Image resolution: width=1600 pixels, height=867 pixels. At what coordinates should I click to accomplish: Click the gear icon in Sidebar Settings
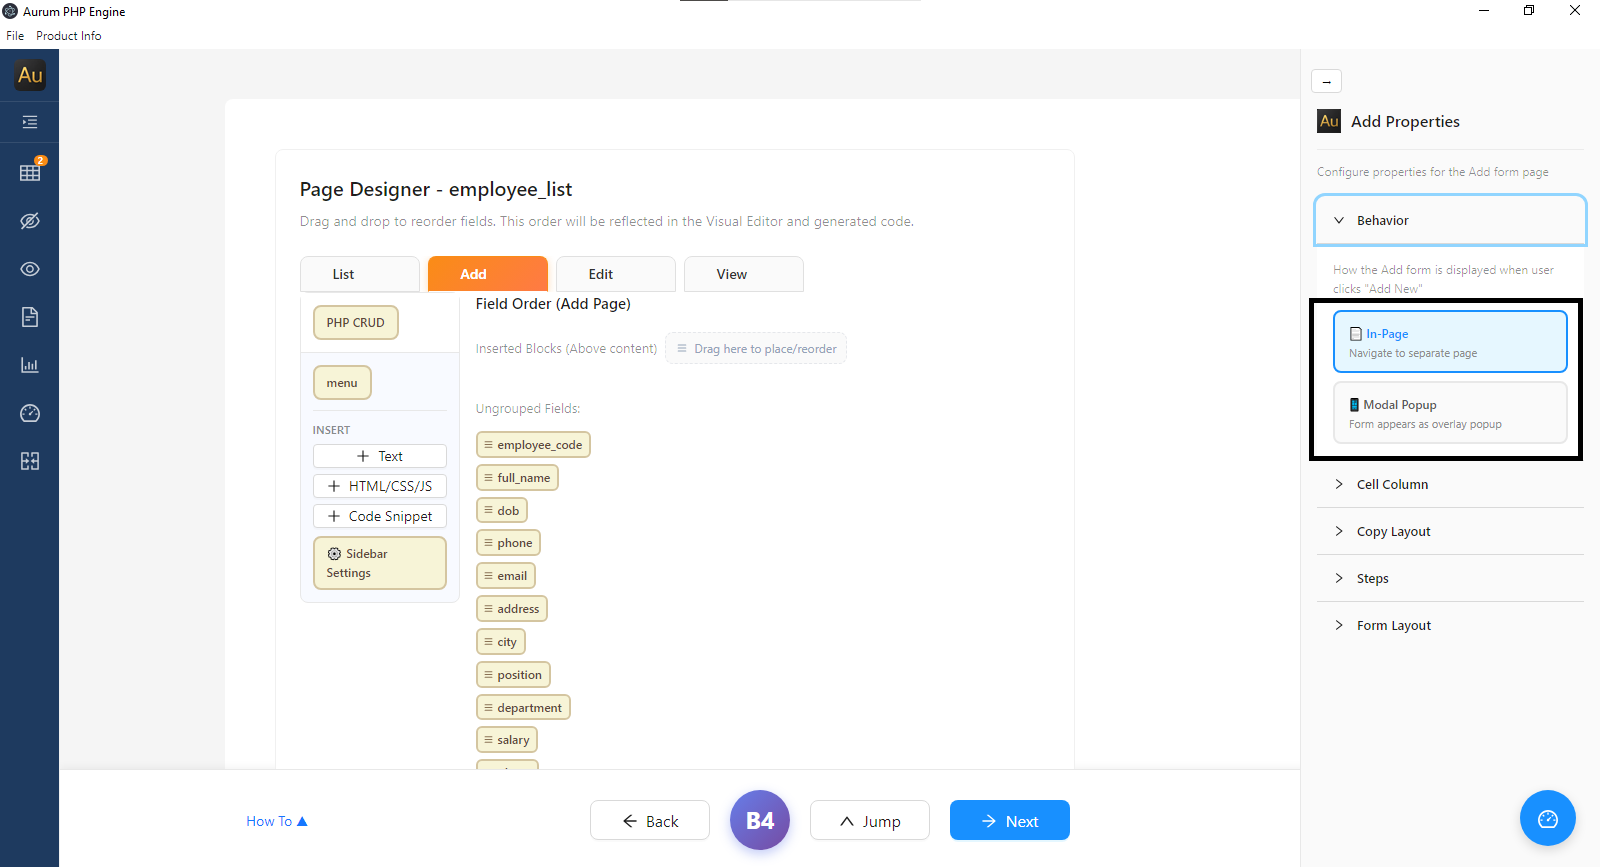(x=334, y=554)
